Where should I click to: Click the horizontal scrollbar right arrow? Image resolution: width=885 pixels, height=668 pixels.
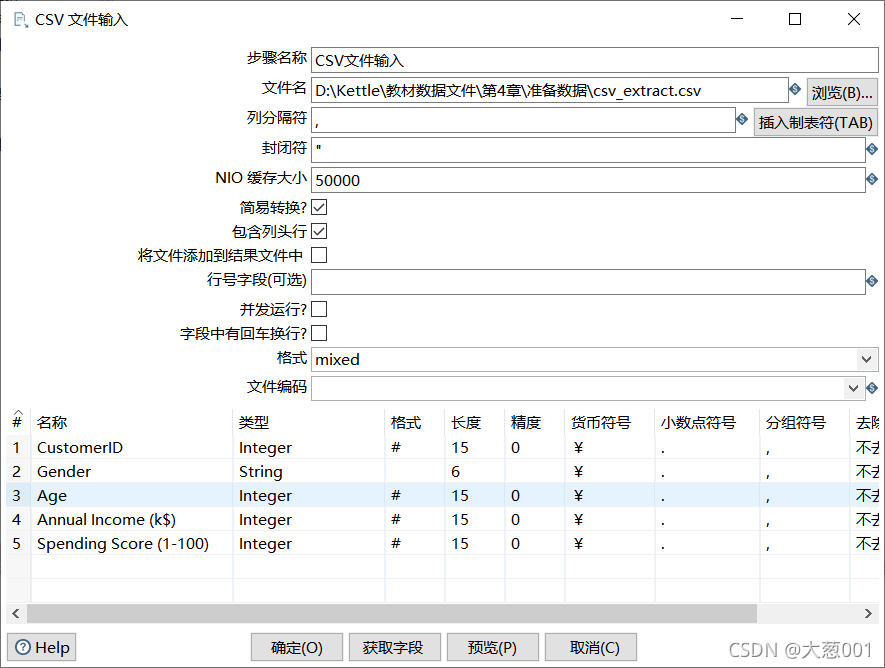(869, 613)
